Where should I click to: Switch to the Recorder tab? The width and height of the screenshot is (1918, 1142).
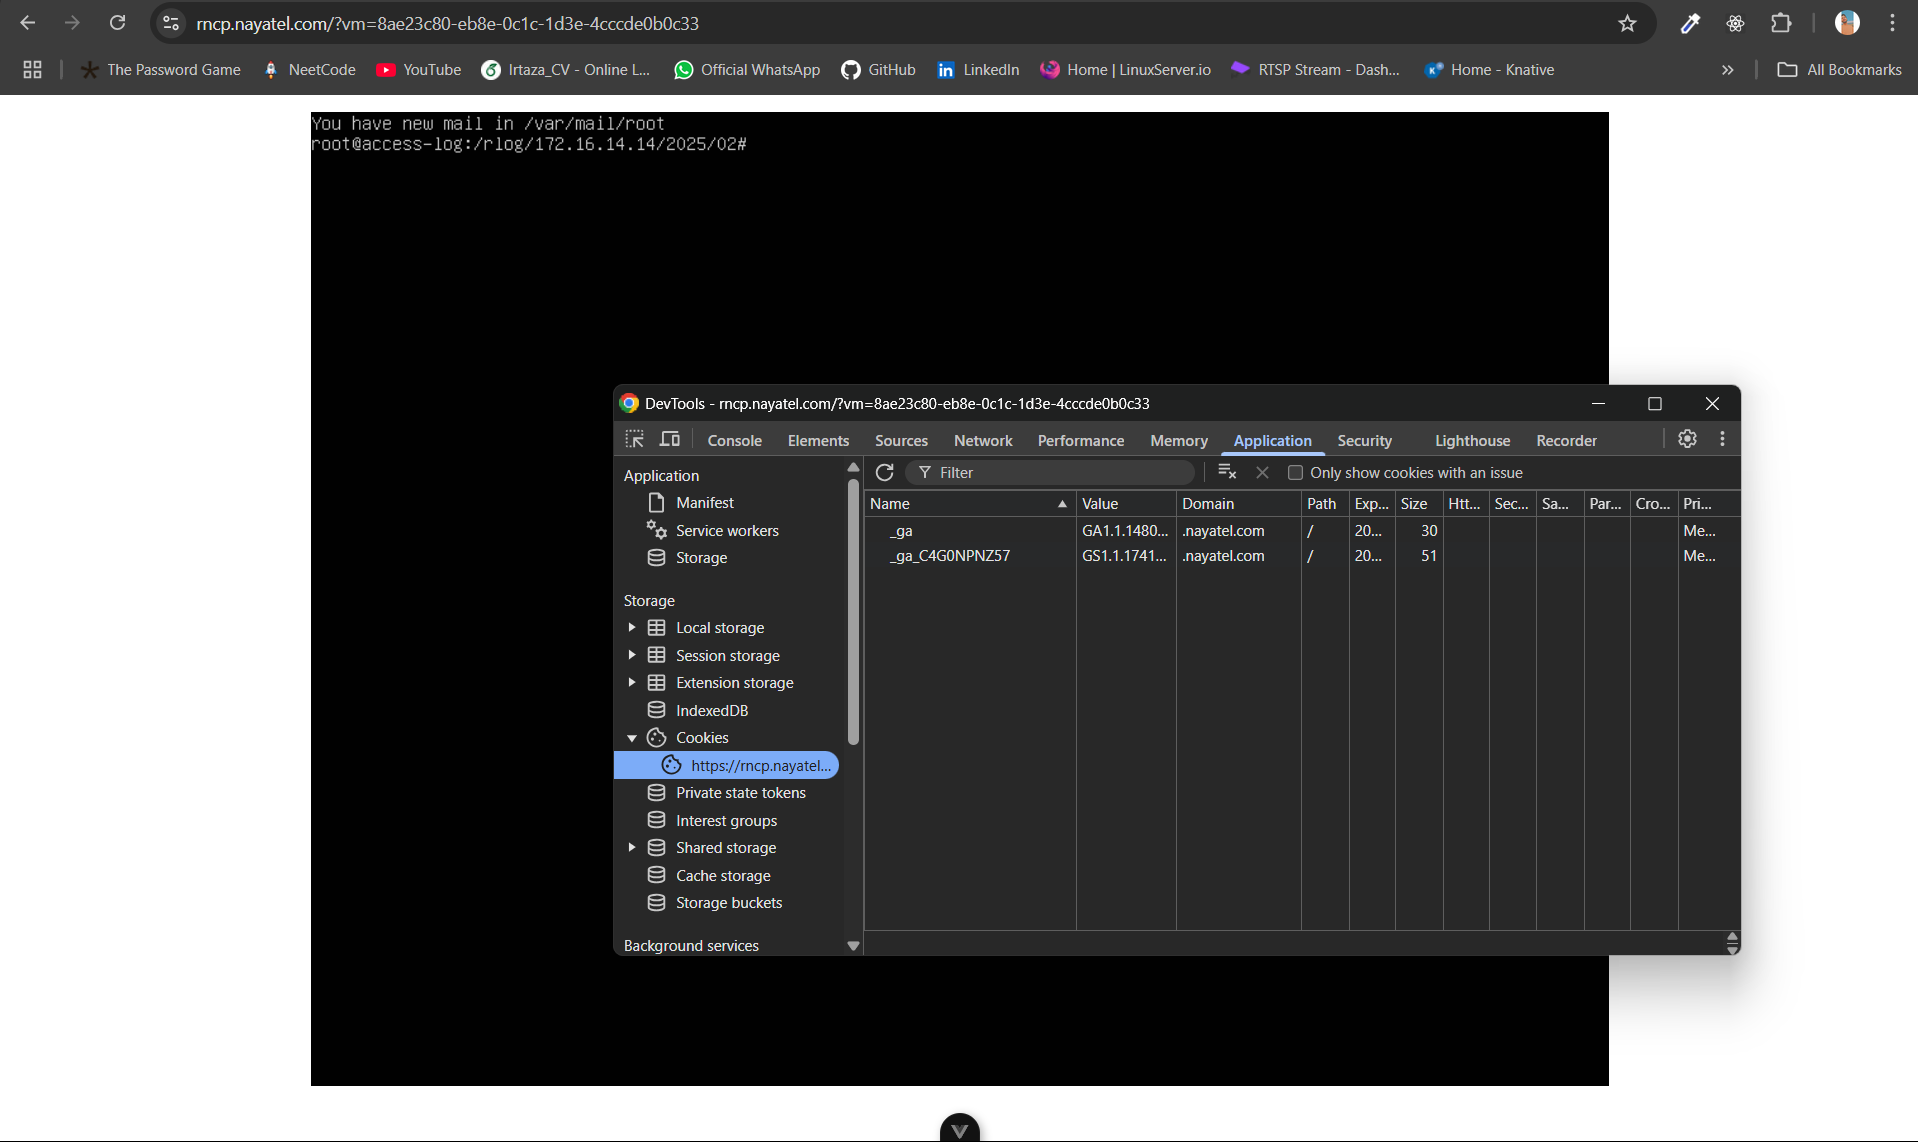(1566, 440)
